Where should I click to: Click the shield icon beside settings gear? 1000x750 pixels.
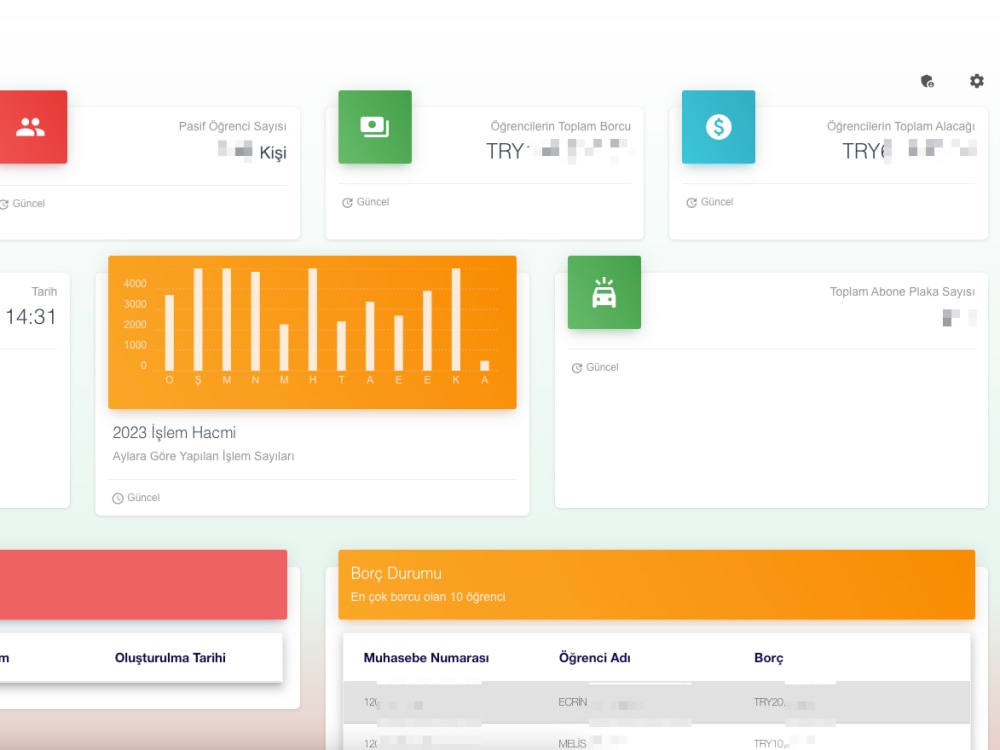pyautogui.click(x=927, y=81)
